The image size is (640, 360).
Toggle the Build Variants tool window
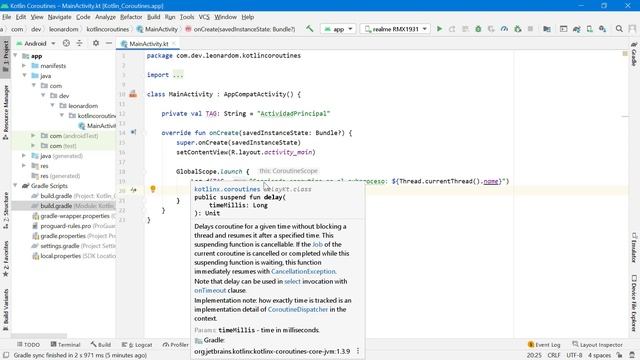point(5,310)
